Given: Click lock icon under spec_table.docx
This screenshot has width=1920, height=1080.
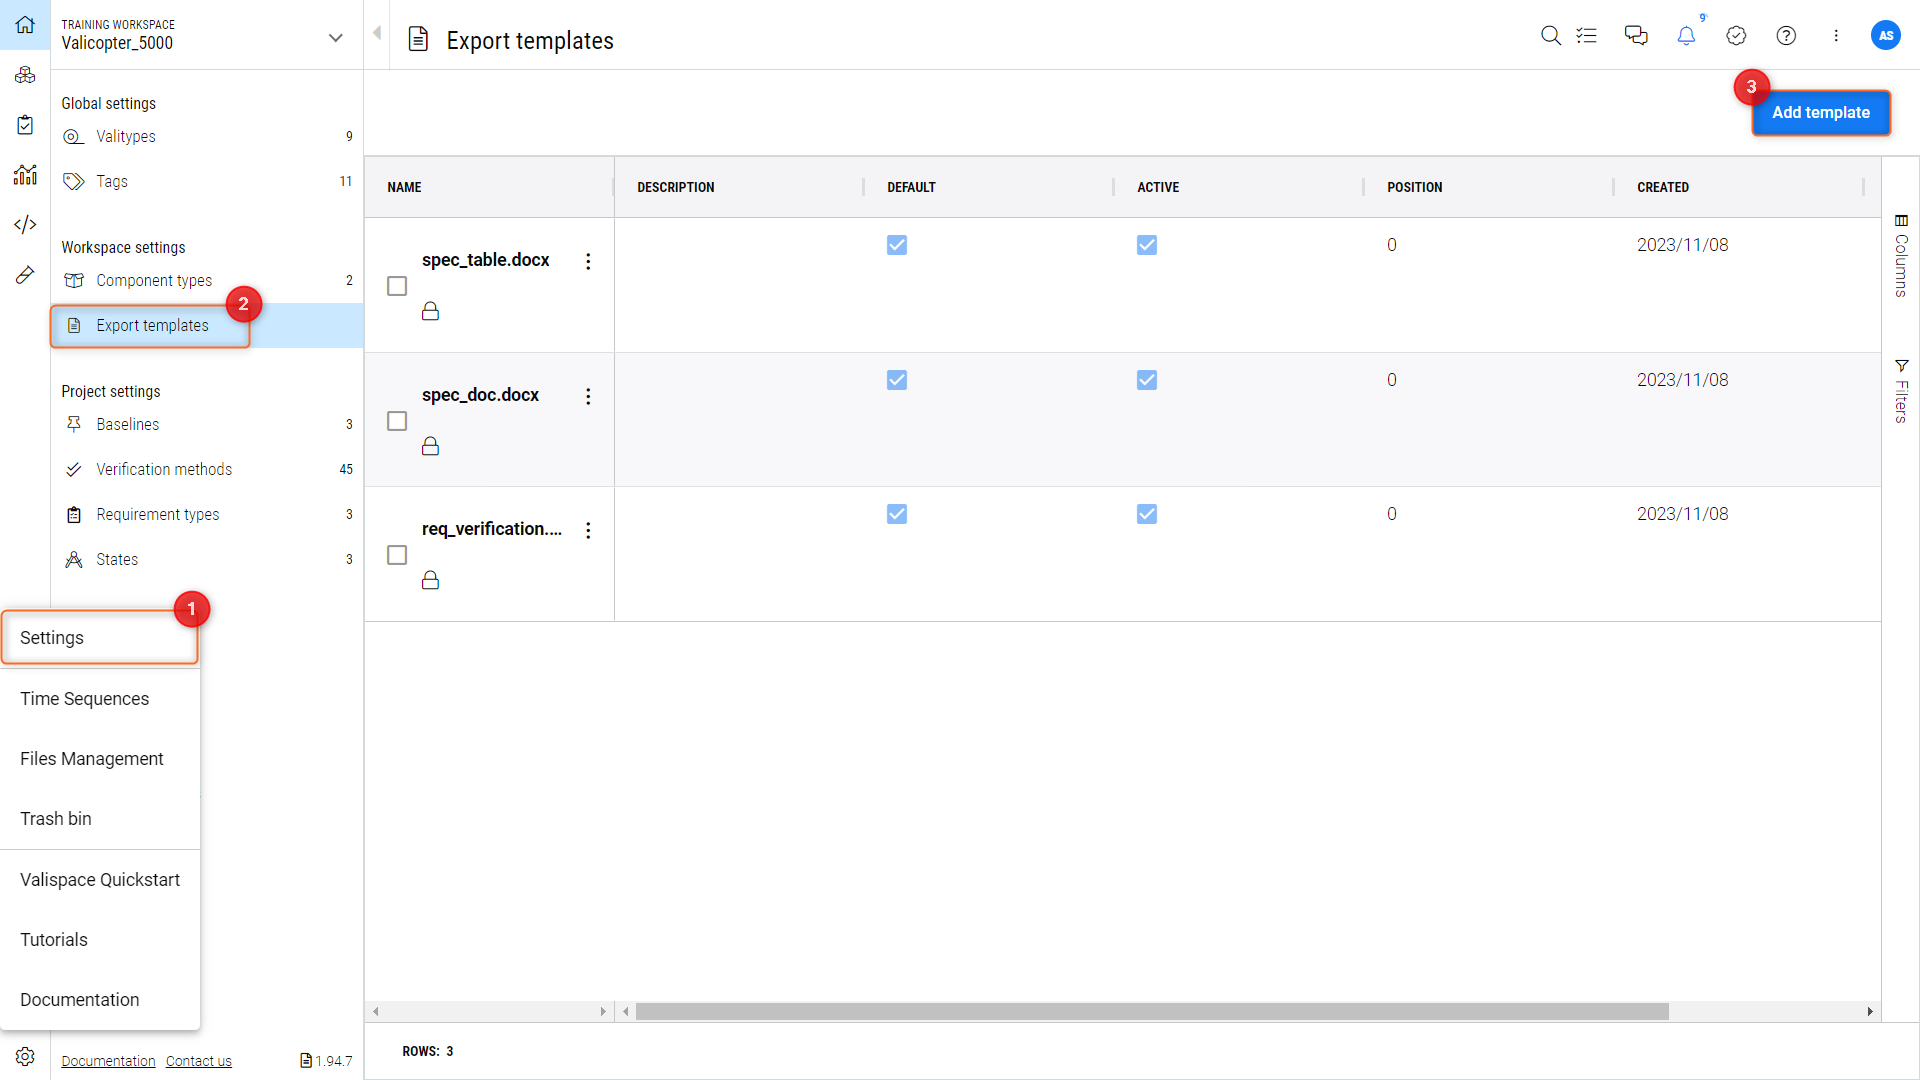Looking at the screenshot, I should (x=430, y=311).
